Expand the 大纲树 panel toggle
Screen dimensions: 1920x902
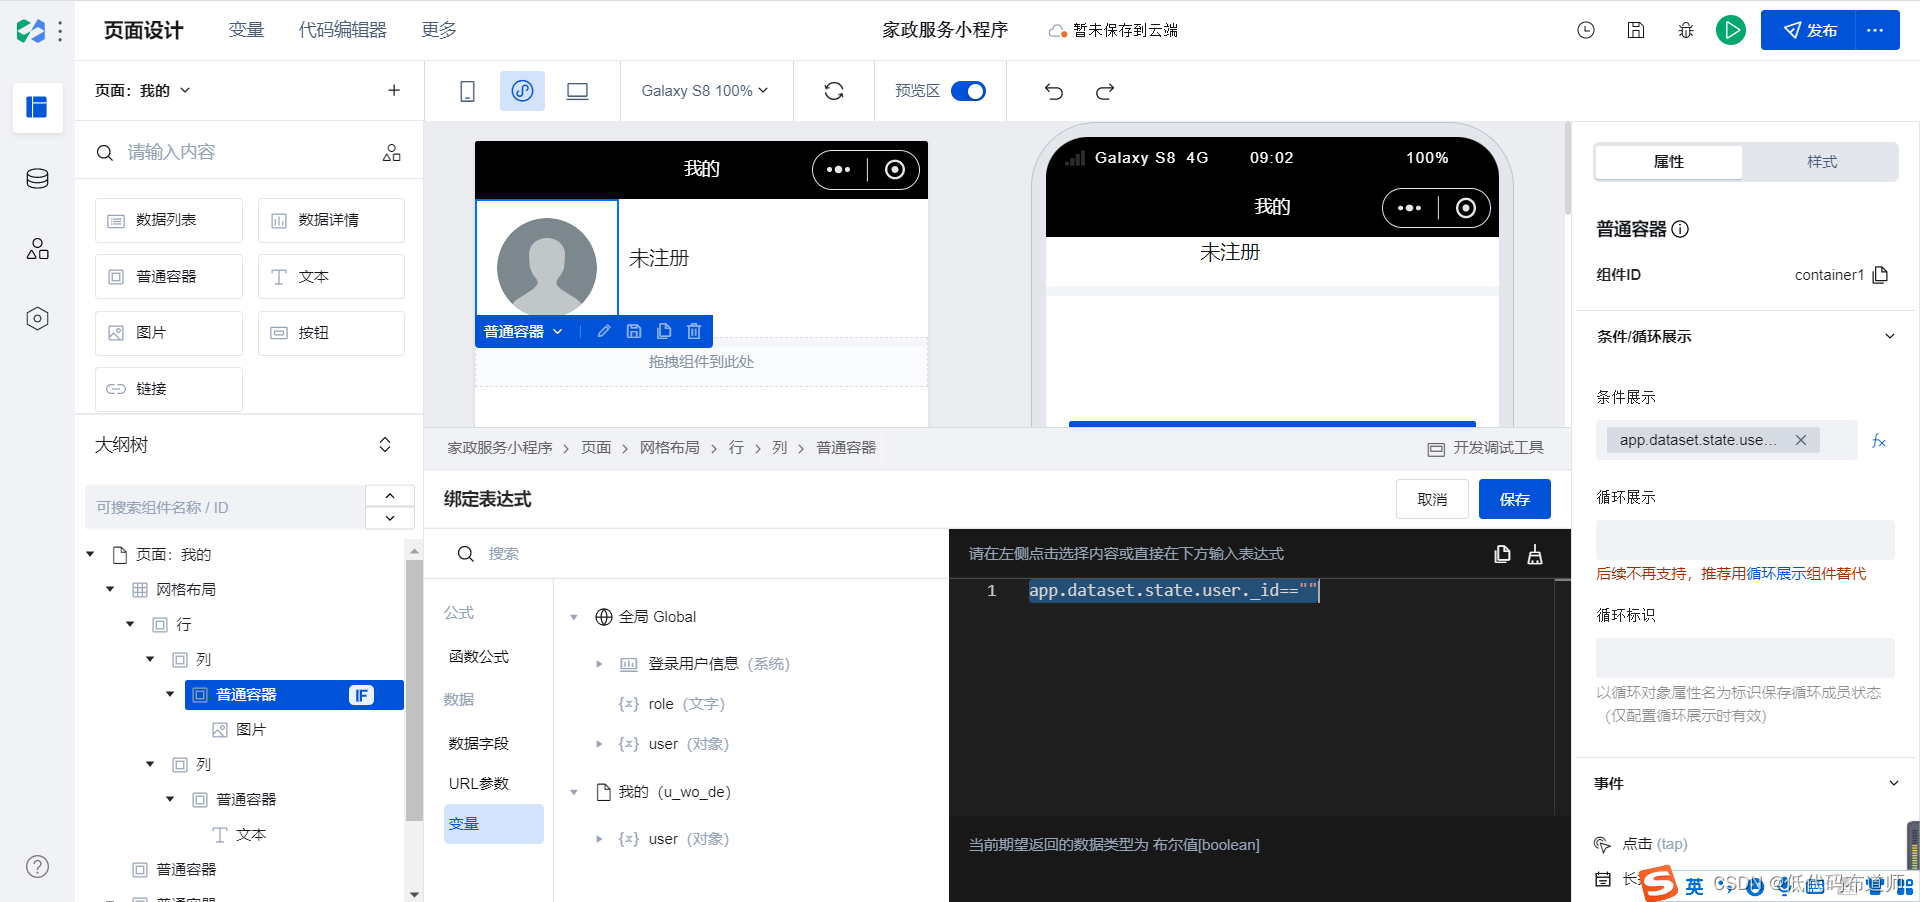click(385, 445)
